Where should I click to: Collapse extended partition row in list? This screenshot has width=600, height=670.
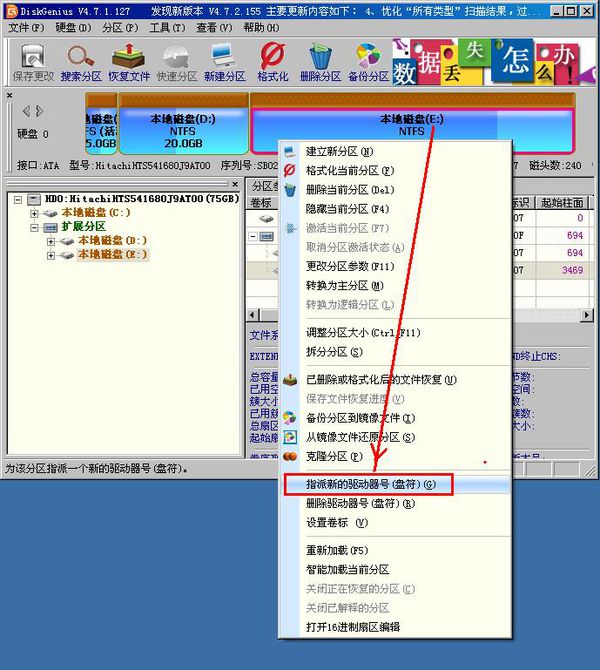pos(253,236)
